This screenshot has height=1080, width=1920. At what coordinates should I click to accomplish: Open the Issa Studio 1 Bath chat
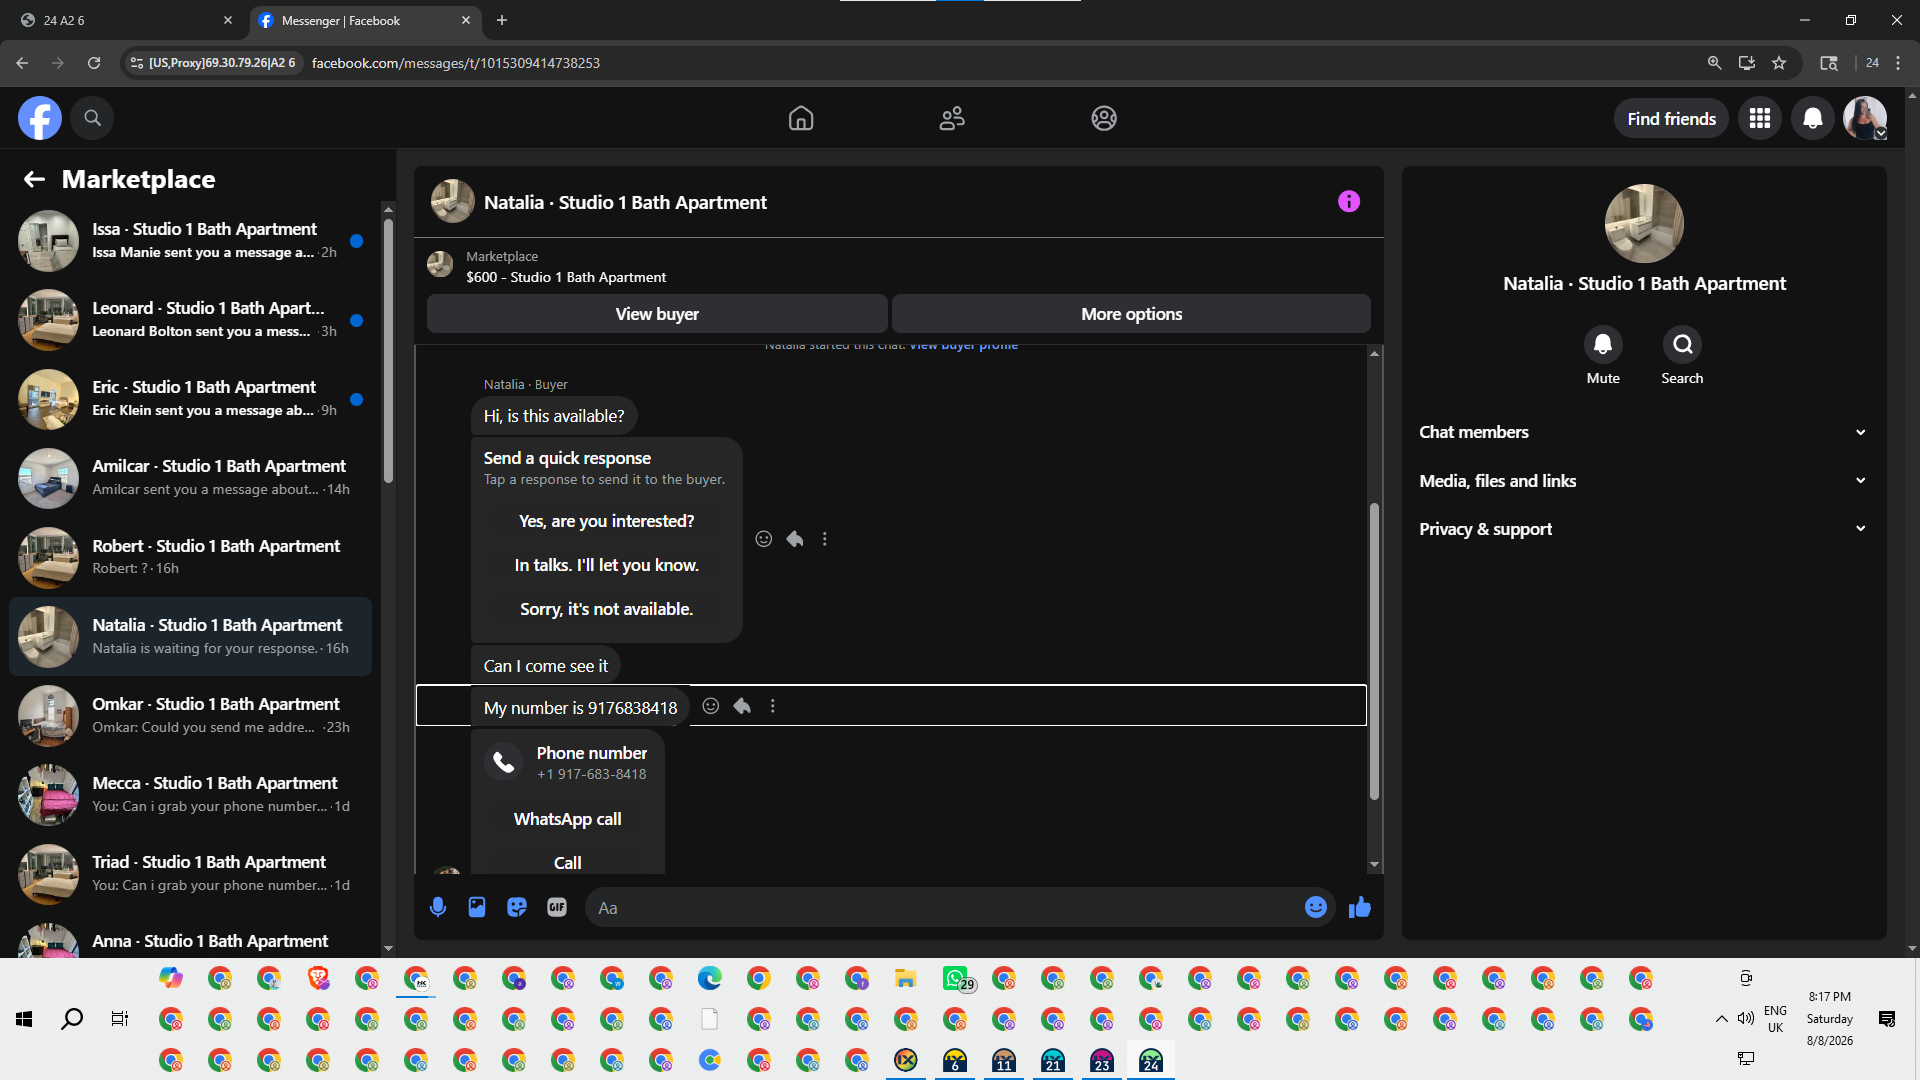(190, 240)
